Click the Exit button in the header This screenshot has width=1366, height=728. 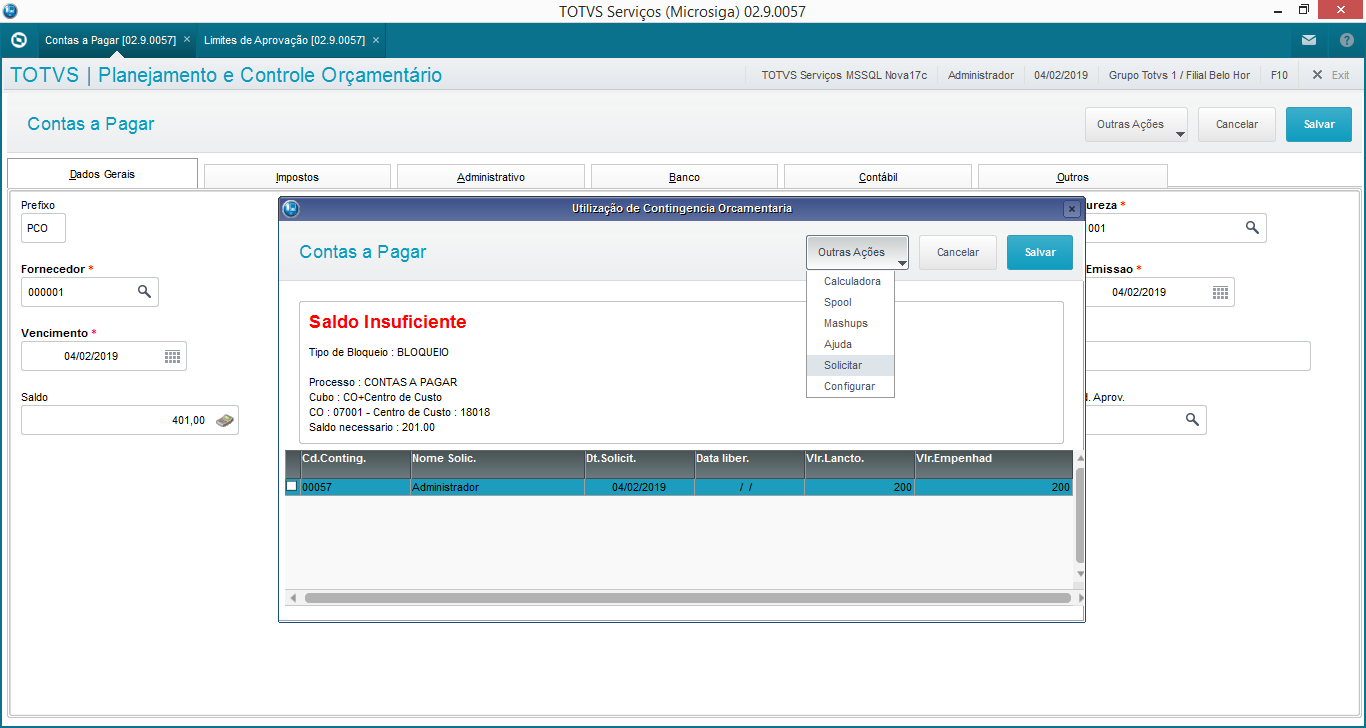point(1331,75)
